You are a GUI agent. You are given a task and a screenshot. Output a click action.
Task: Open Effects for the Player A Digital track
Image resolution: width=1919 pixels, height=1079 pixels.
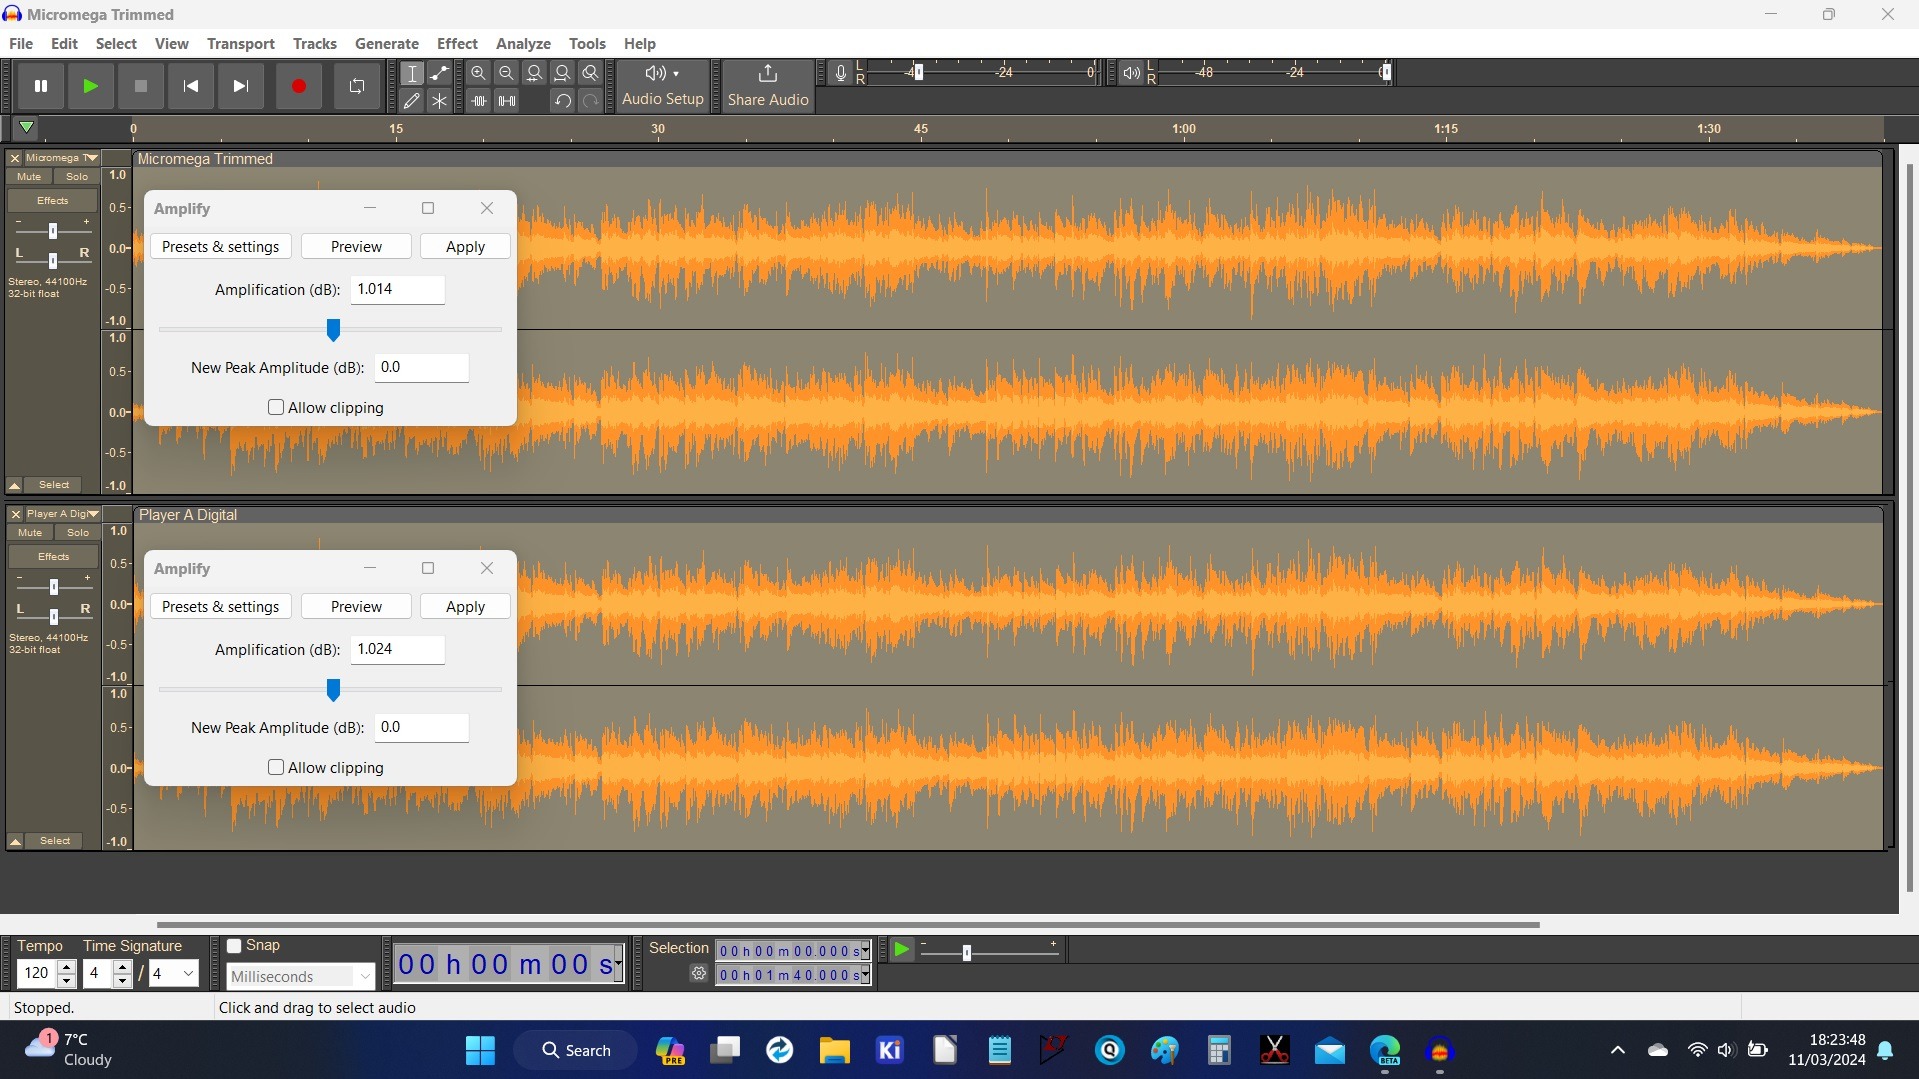[54, 556]
